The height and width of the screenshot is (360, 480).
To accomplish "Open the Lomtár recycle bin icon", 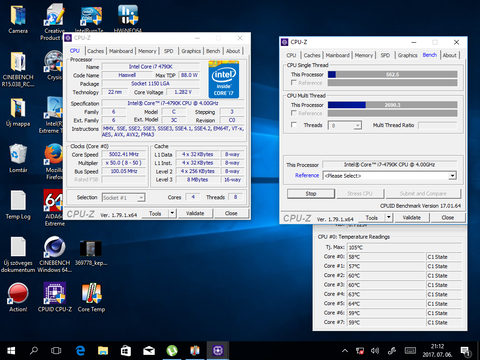I will point(18,158).
